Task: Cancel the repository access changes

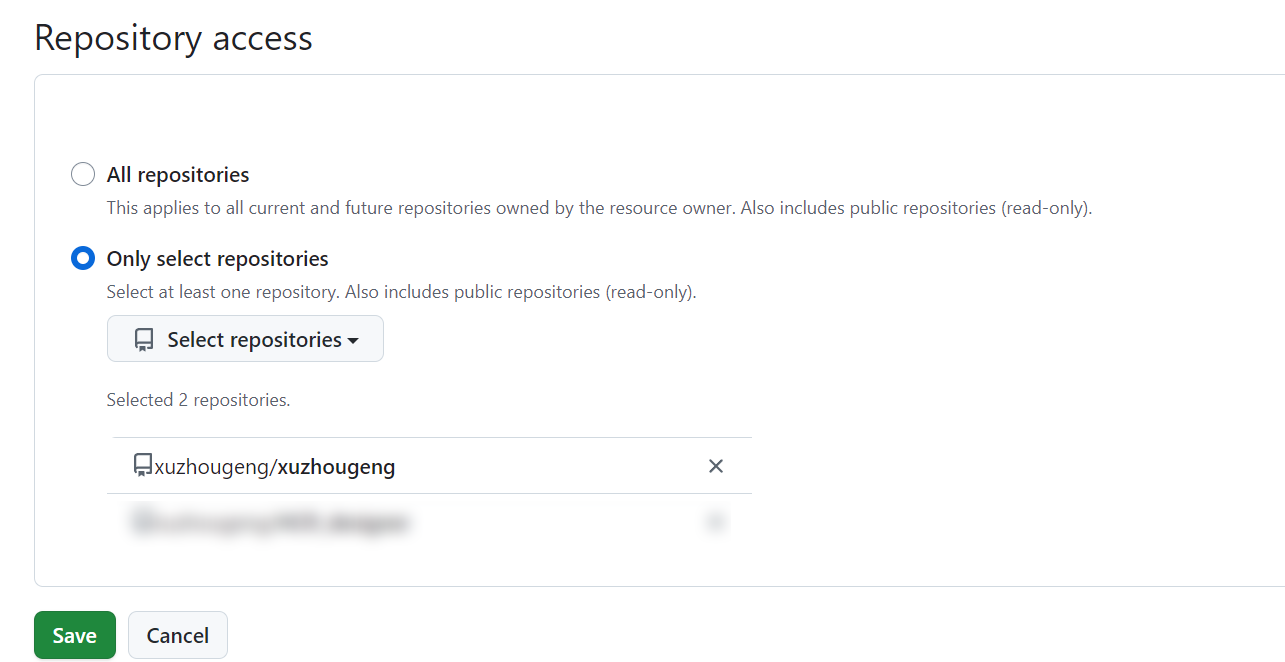Action: click(178, 636)
